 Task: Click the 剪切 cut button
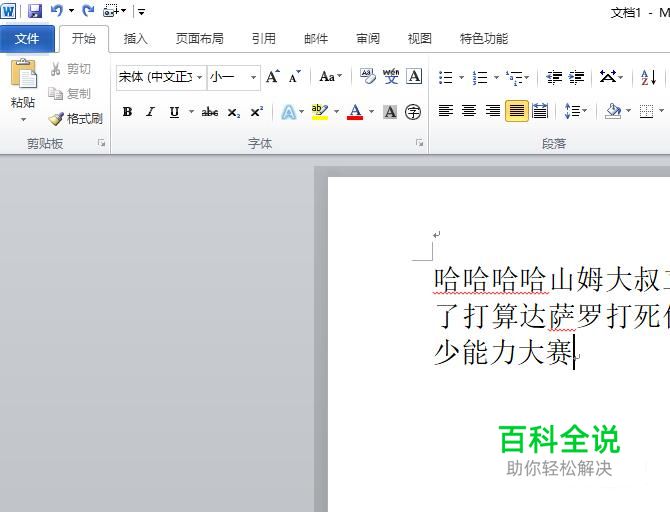[x=71, y=69]
